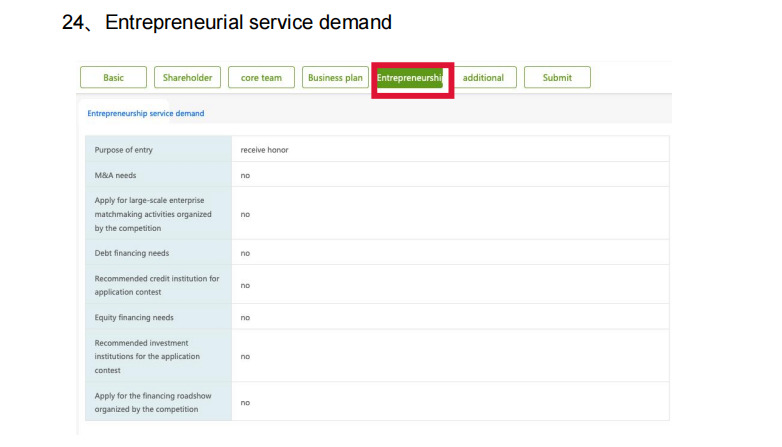Image resolution: width=782 pixels, height=447 pixels.
Task: Select the no value for matchmaking activities
Action: (x=245, y=214)
